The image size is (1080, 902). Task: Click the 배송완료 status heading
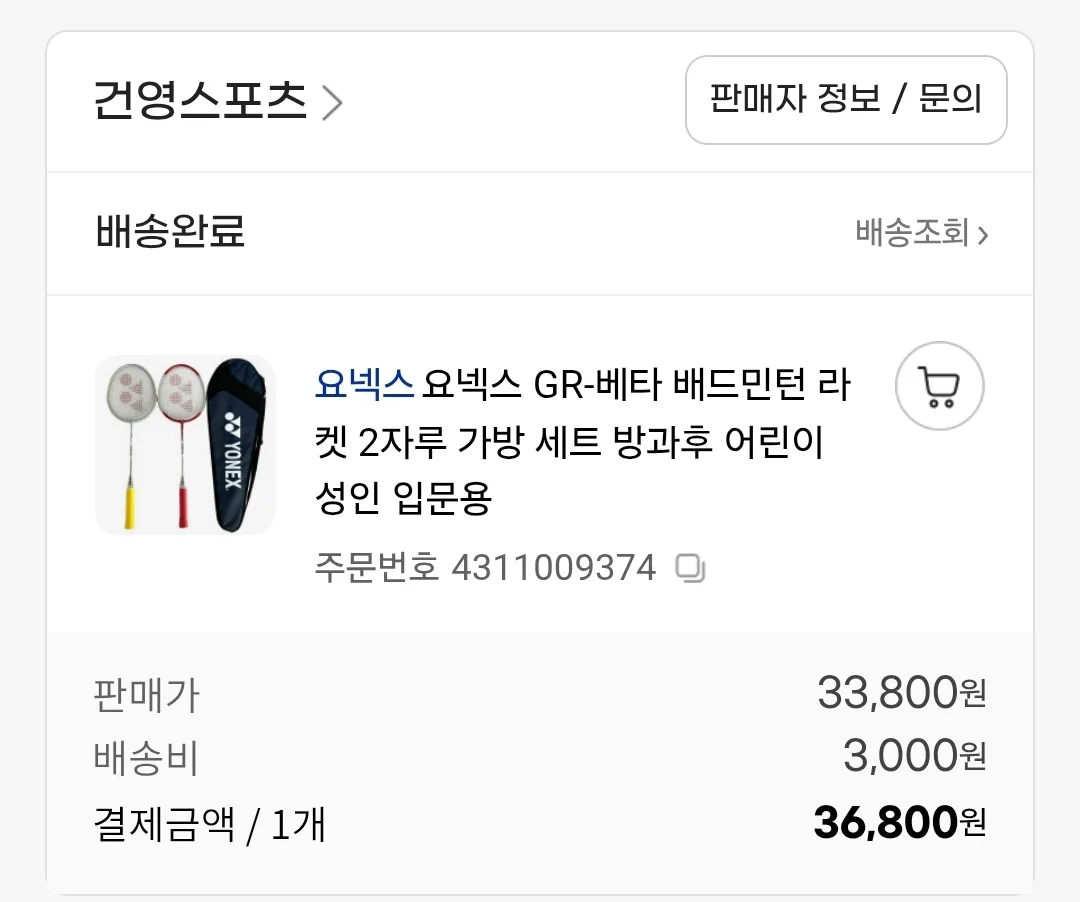tap(170, 233)
